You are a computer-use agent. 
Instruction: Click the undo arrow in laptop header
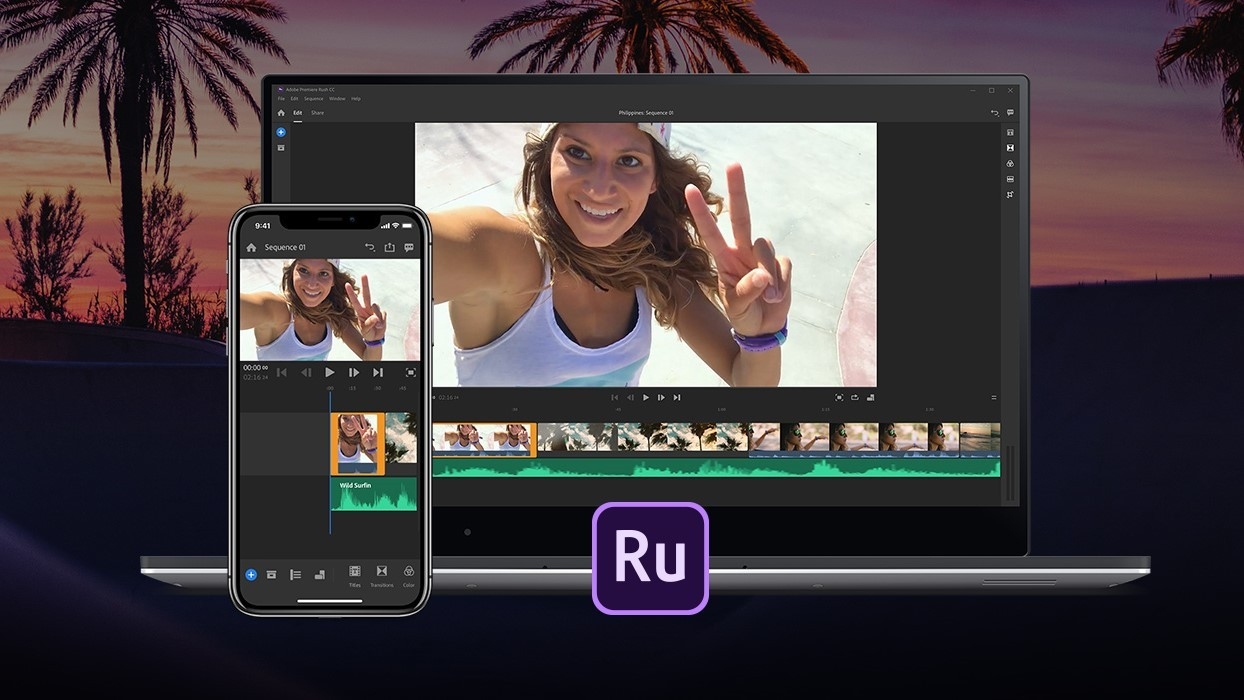click(x=994, y=113)
